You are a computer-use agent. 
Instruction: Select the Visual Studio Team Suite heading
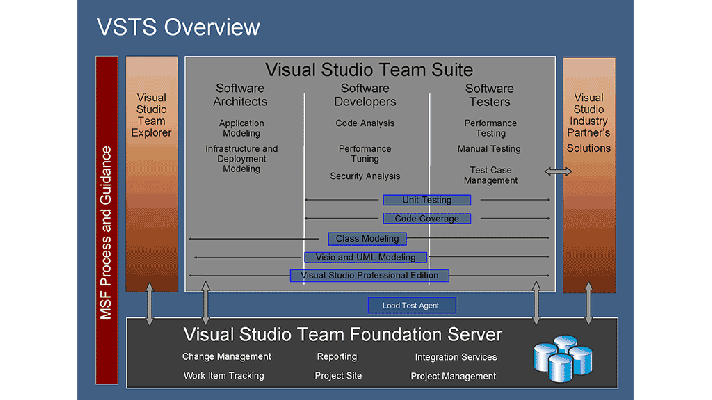pyautogui.click(x=369, y=70)
